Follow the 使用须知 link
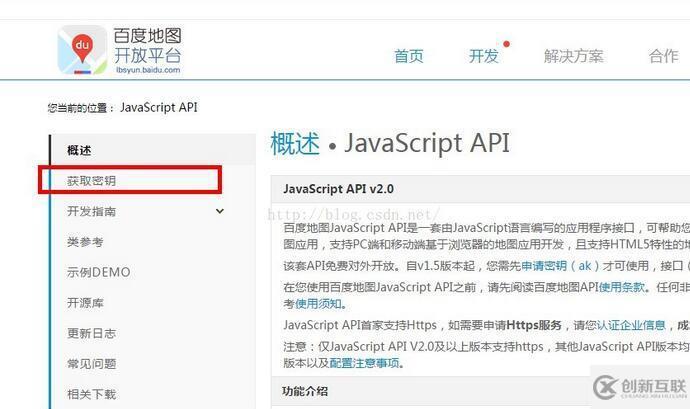The width and height of the screenshot is (690, 409). 318,304
